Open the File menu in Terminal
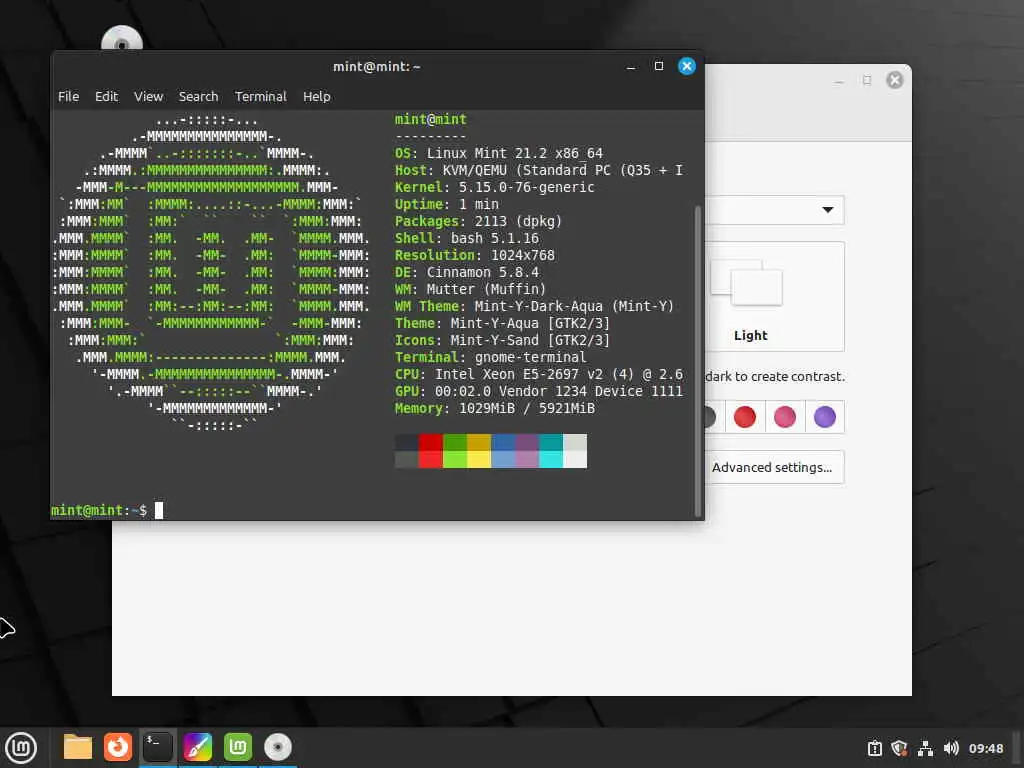This screenshot has width=1024, height=768. pyautogui.click(x=69, y=97)
